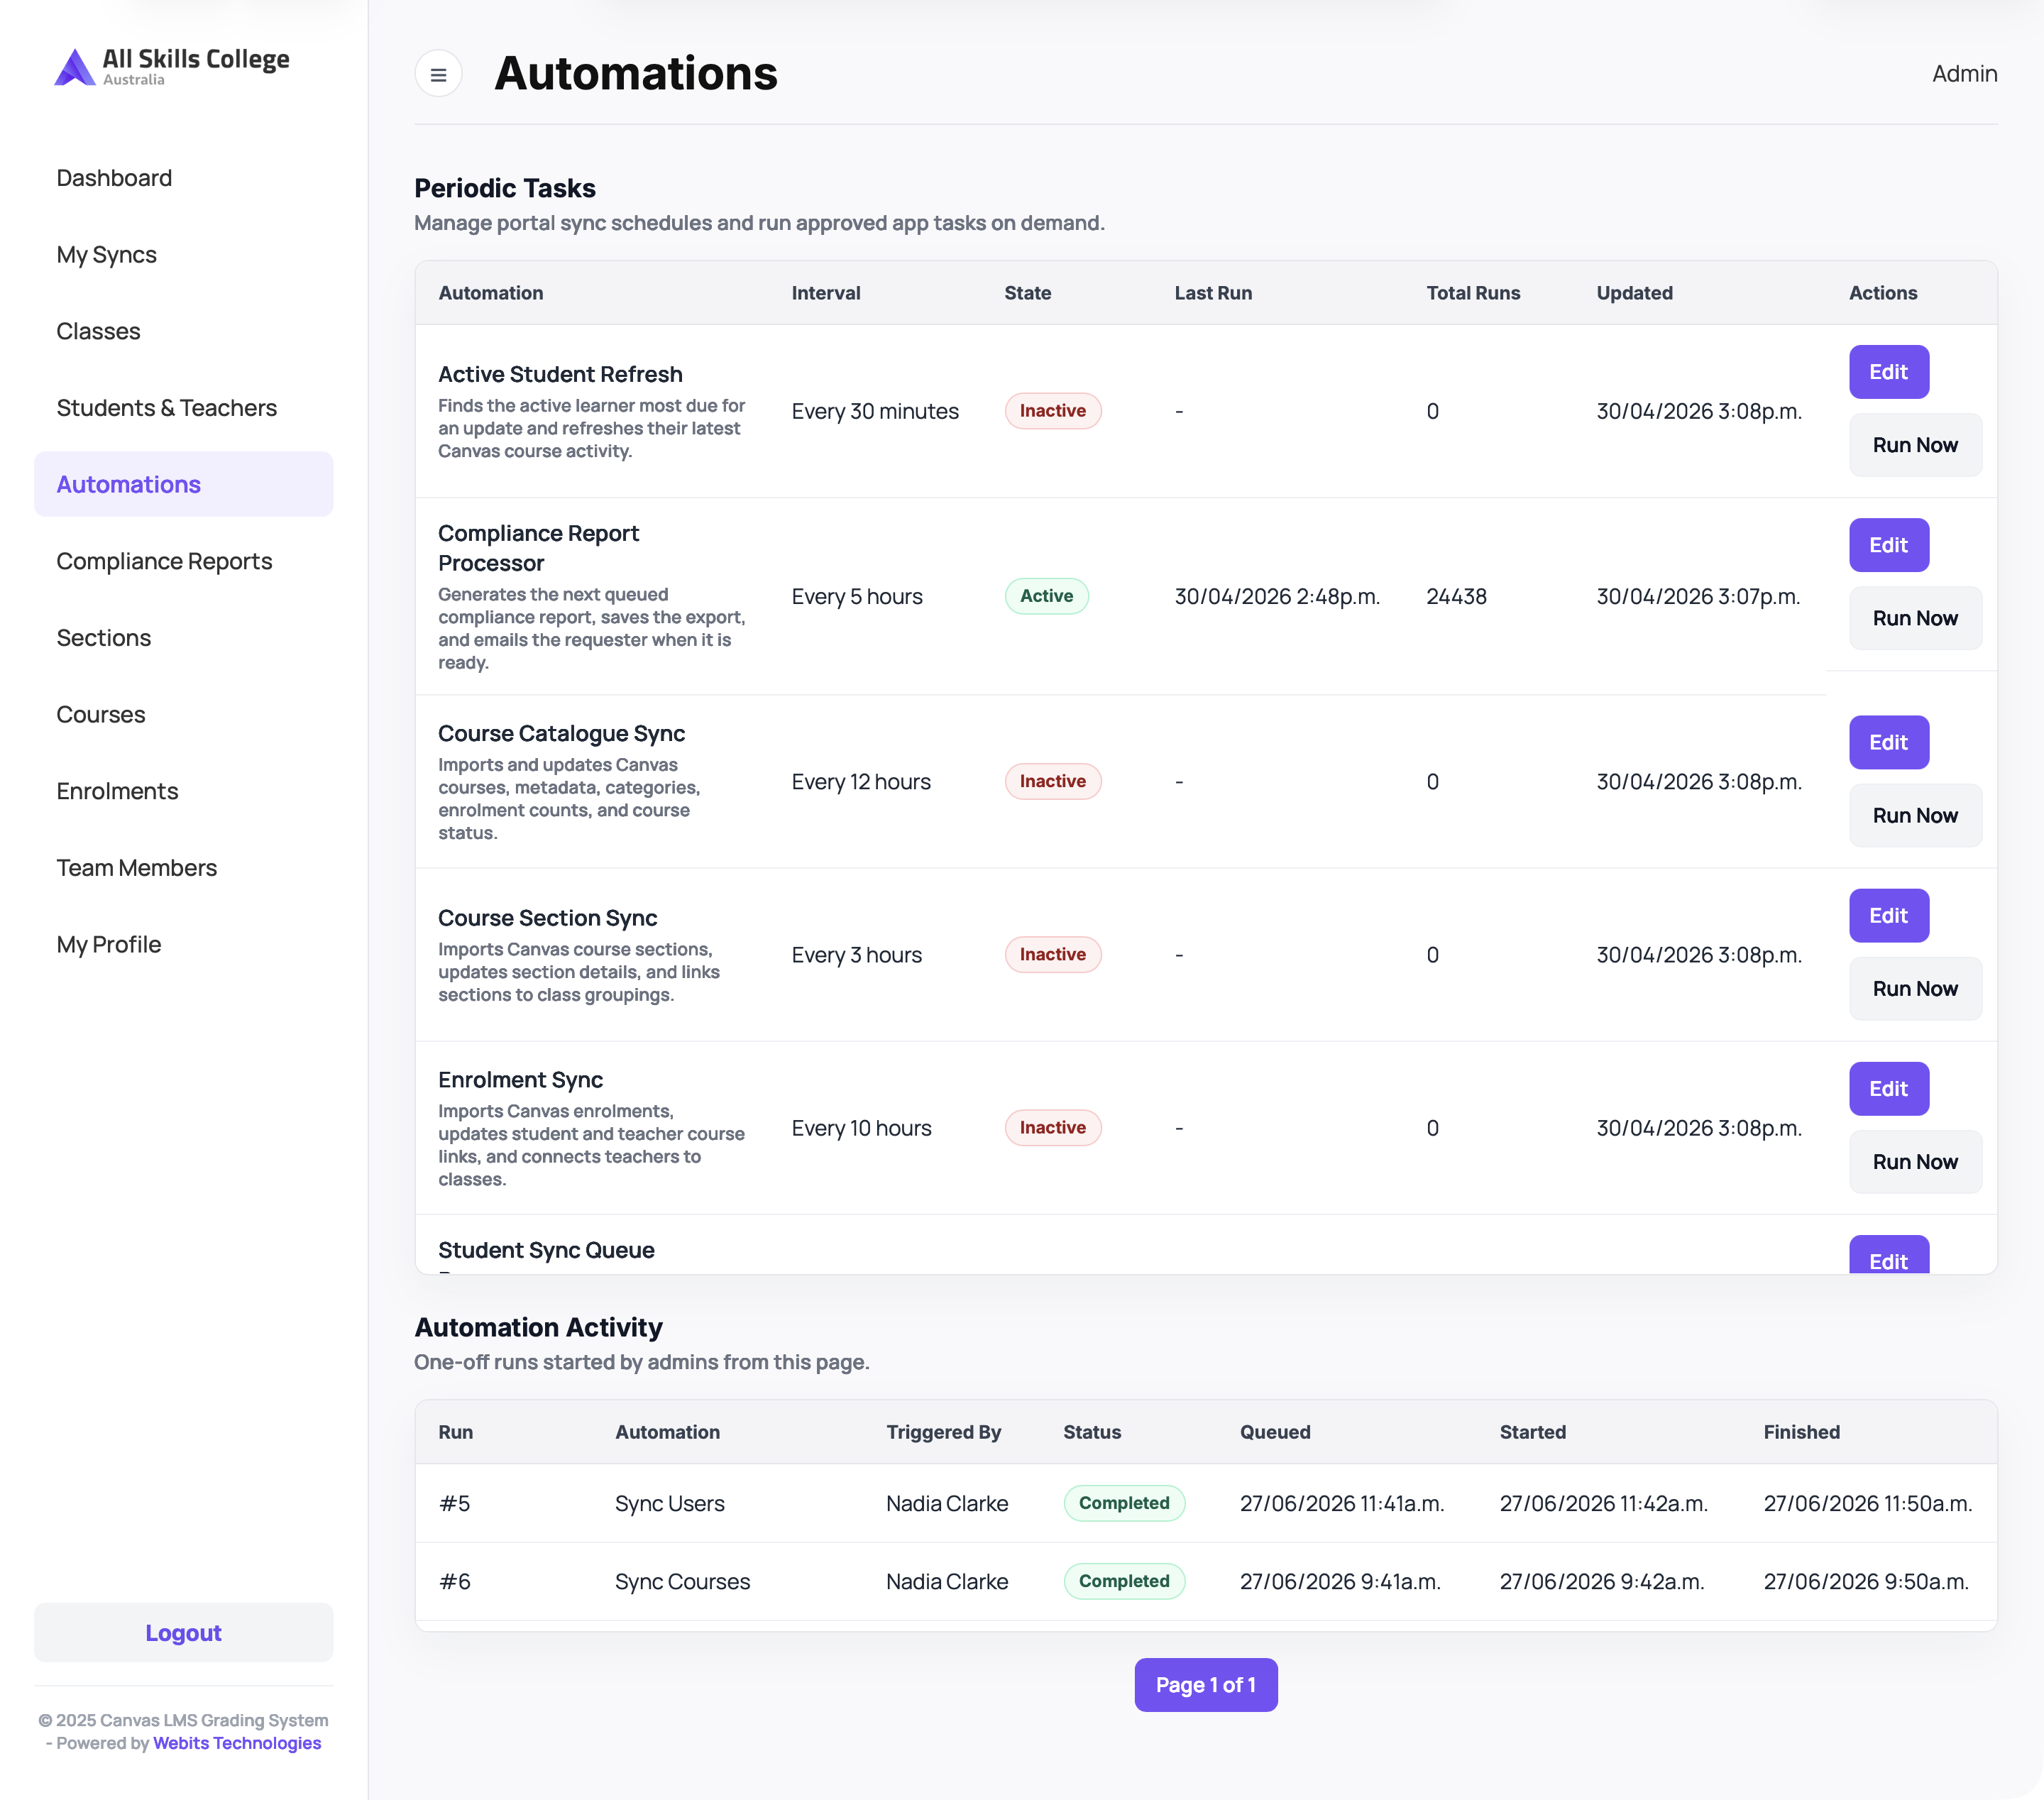Click the Completed status of run #6
This screenshot has height=1800, width=2044.
tap(1124, 1581)
